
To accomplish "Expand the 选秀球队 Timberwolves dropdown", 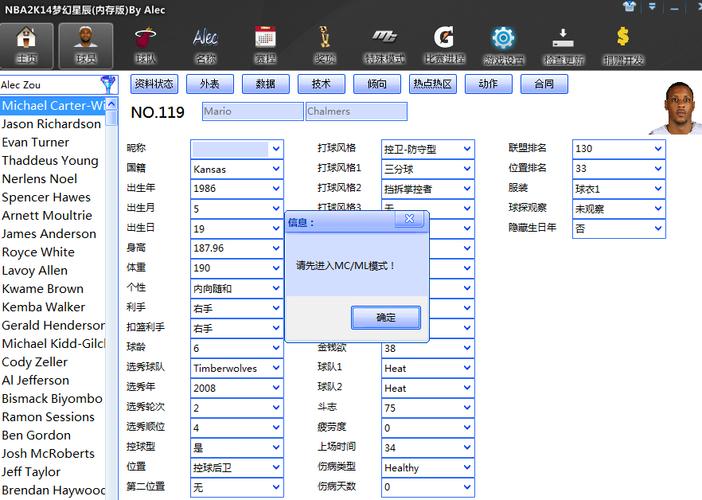I will [x=276, y=368].
